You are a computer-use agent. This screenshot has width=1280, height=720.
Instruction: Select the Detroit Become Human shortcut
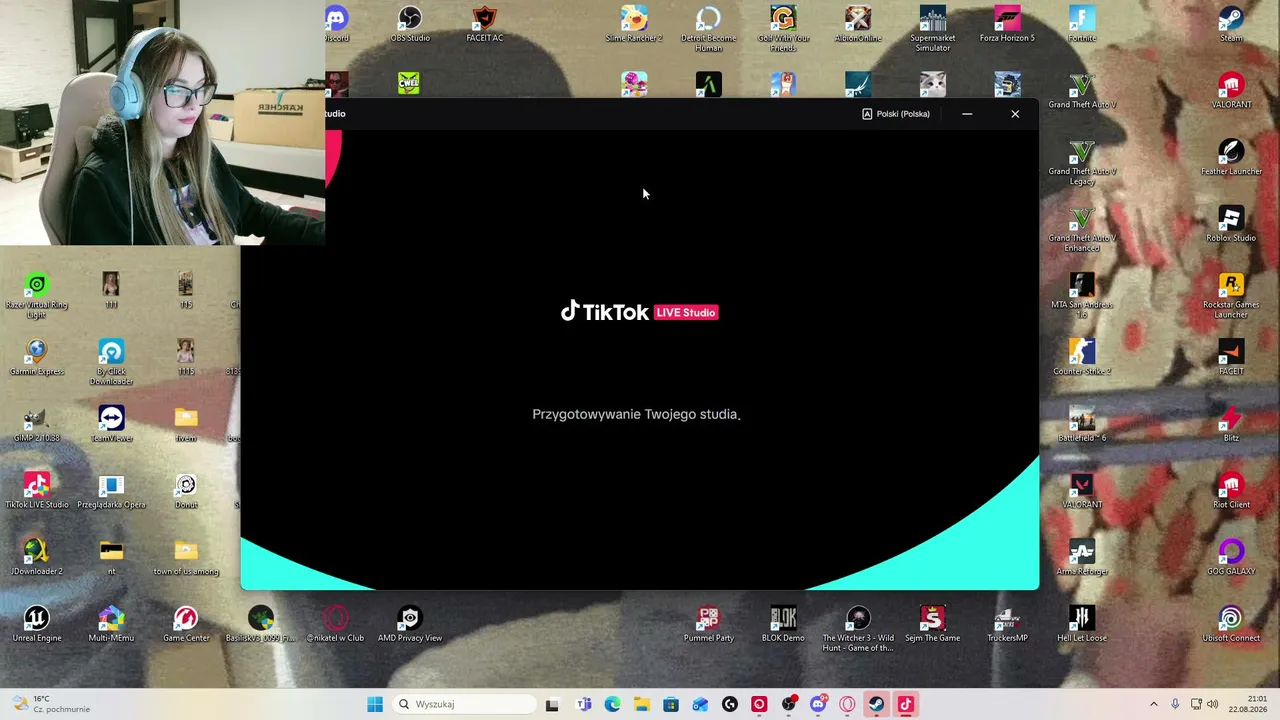coord(708,29)
